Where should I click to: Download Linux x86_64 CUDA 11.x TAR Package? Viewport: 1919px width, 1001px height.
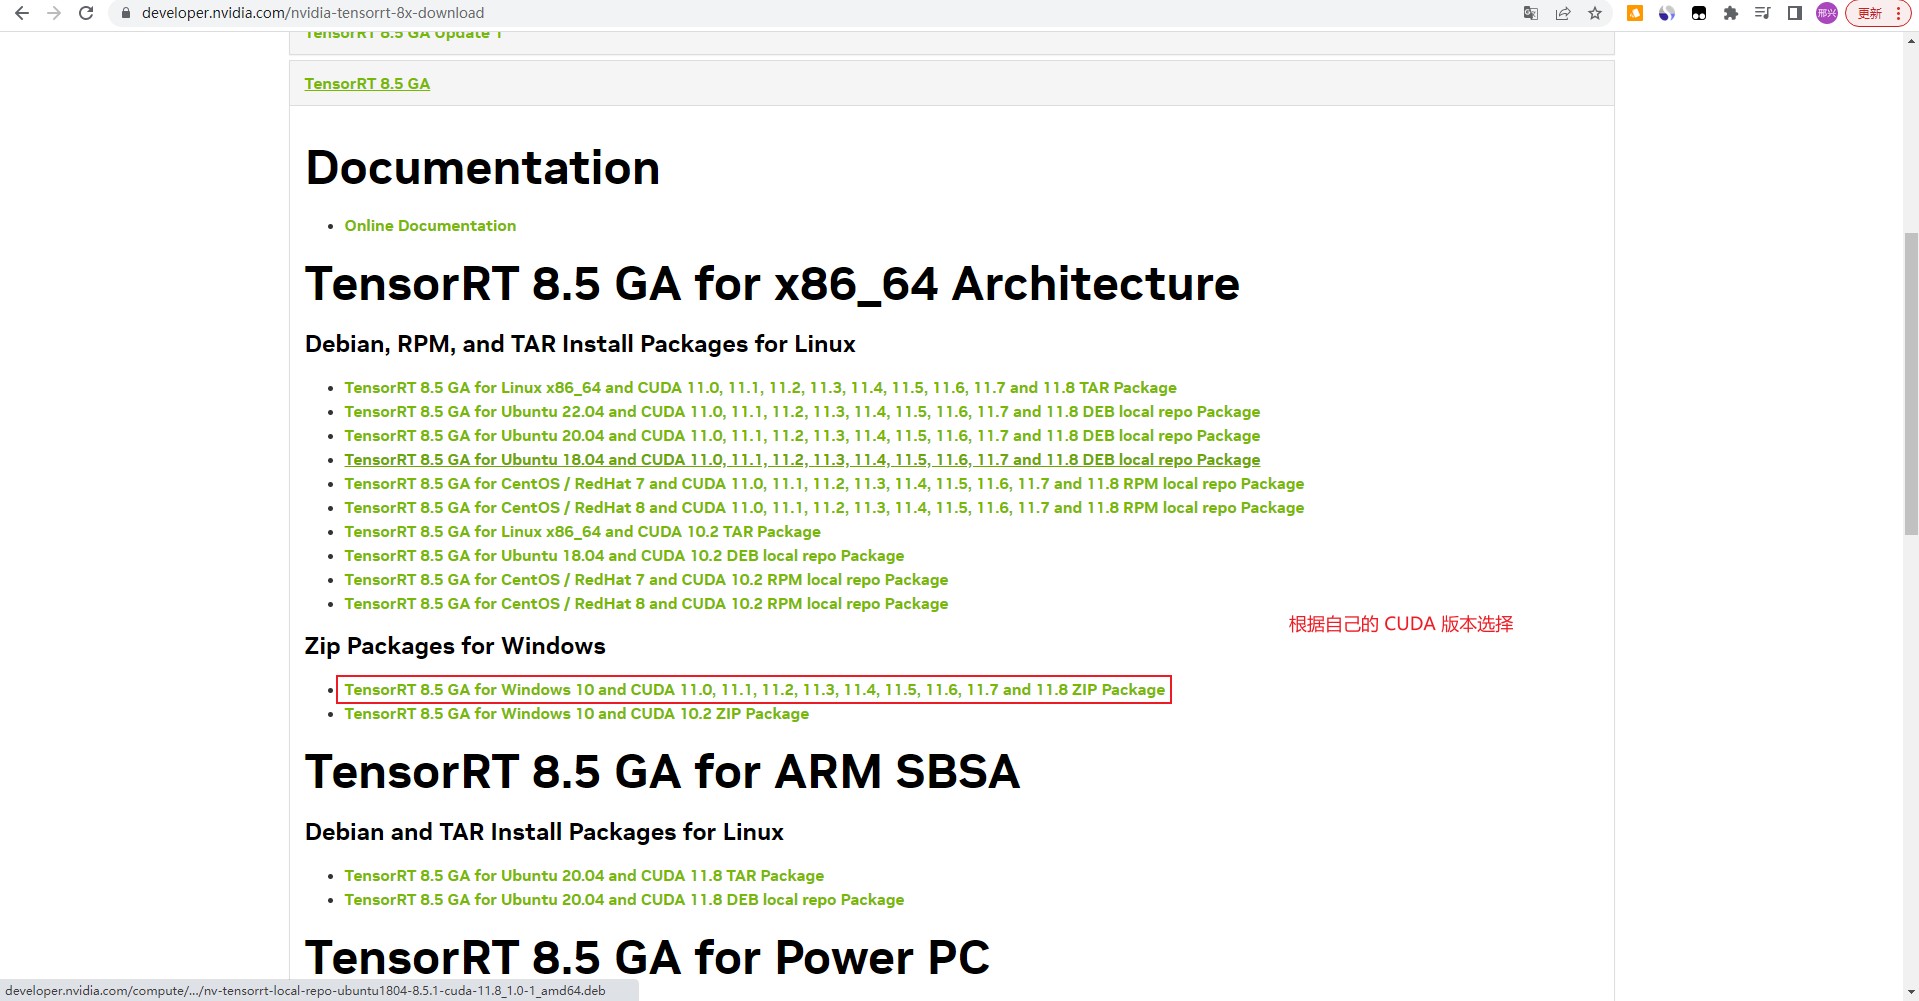click(760, 388)
